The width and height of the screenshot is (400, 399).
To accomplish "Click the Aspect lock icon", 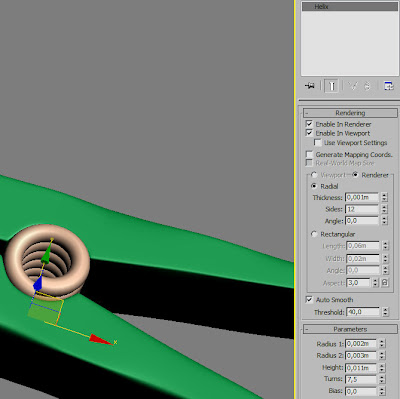I will [x=385, y=283].
